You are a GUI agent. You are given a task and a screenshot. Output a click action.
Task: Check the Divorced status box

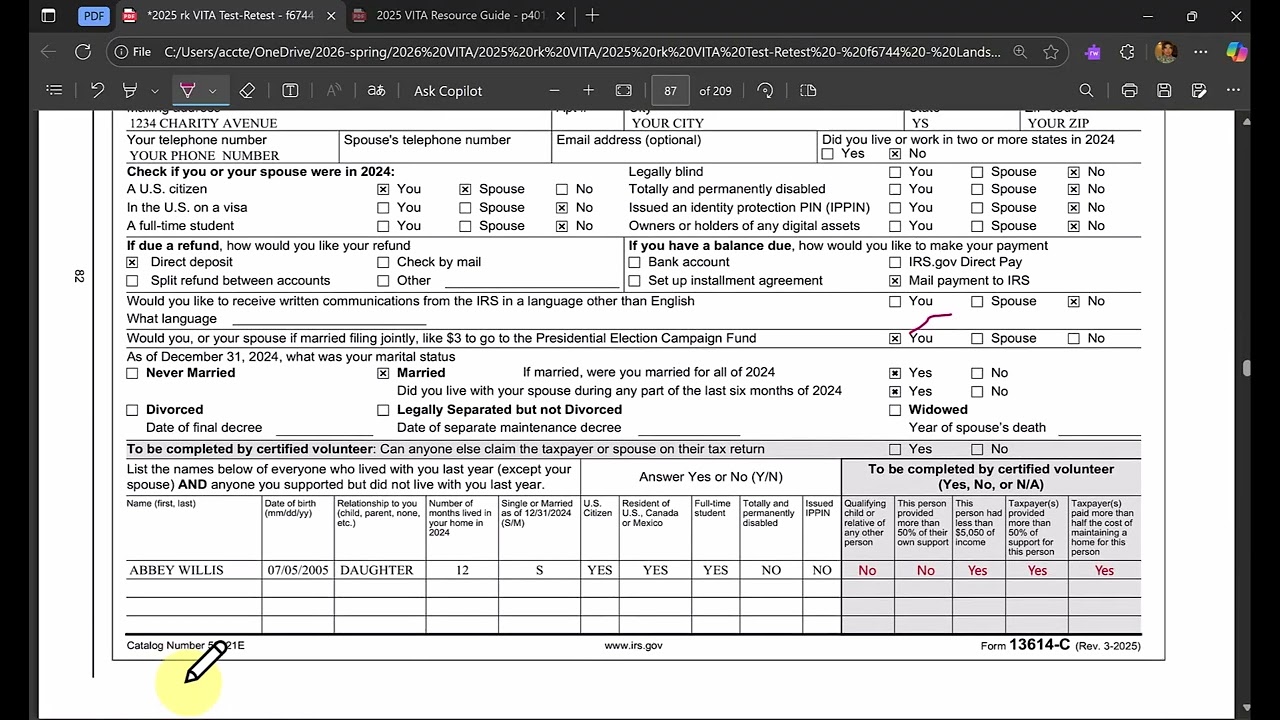[132, 410]
